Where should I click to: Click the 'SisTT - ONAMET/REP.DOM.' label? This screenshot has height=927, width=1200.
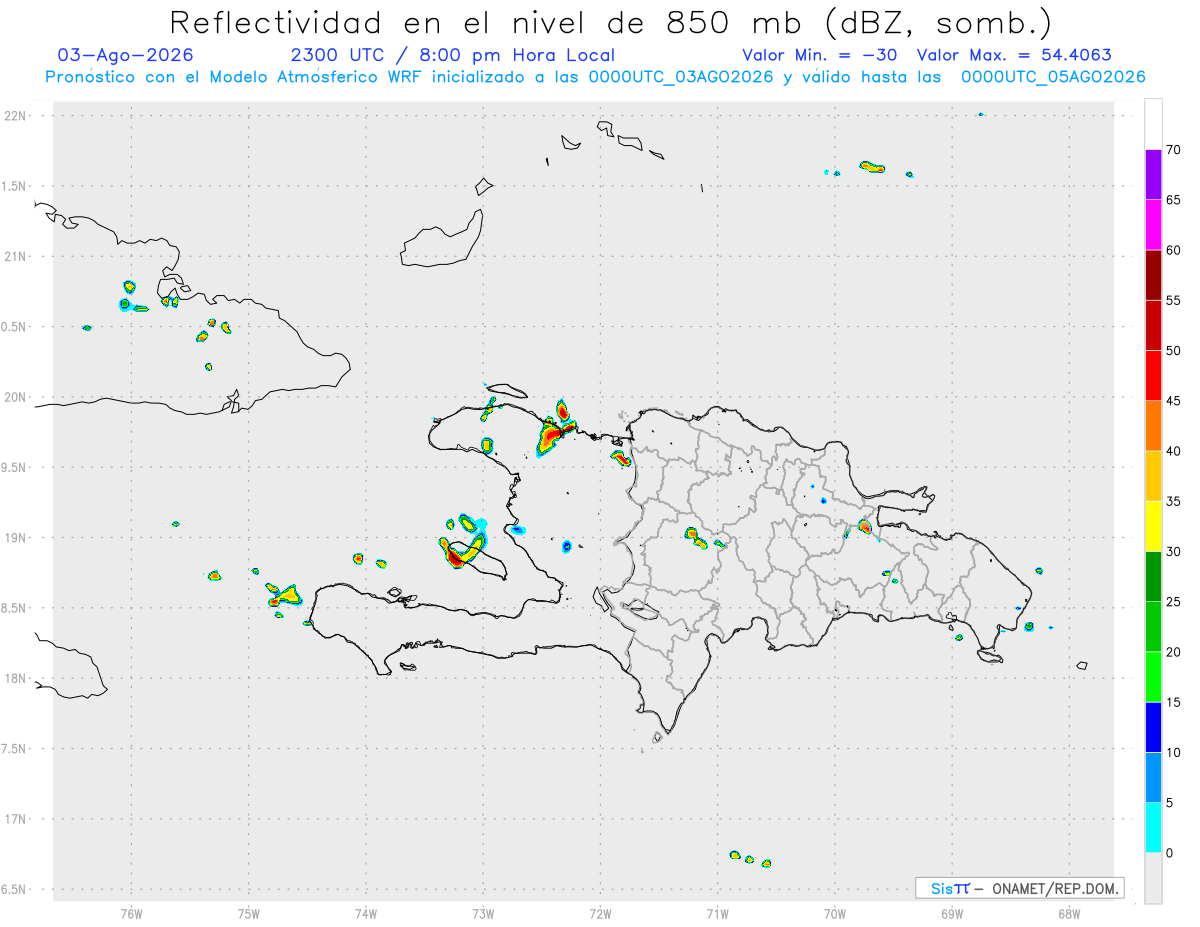click(x=1019, y=888)
